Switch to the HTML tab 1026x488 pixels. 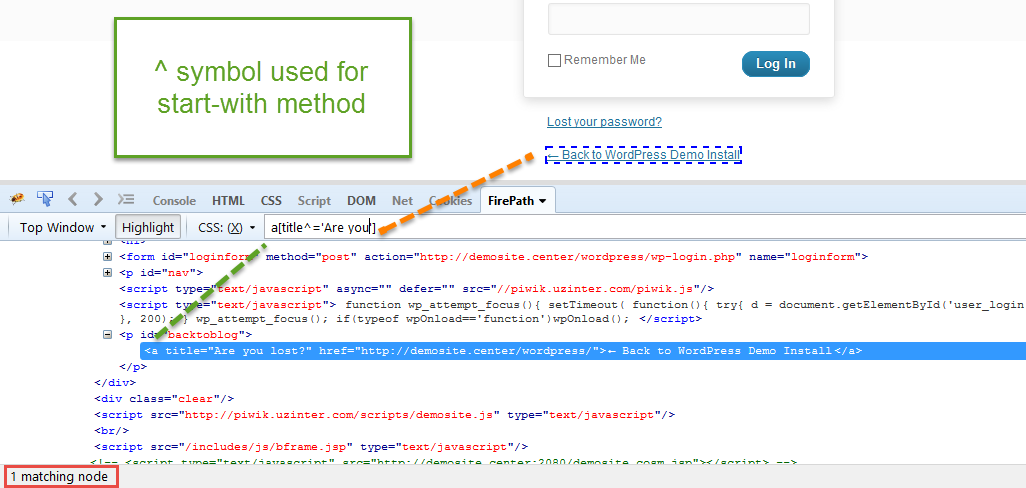coord(228,201)
